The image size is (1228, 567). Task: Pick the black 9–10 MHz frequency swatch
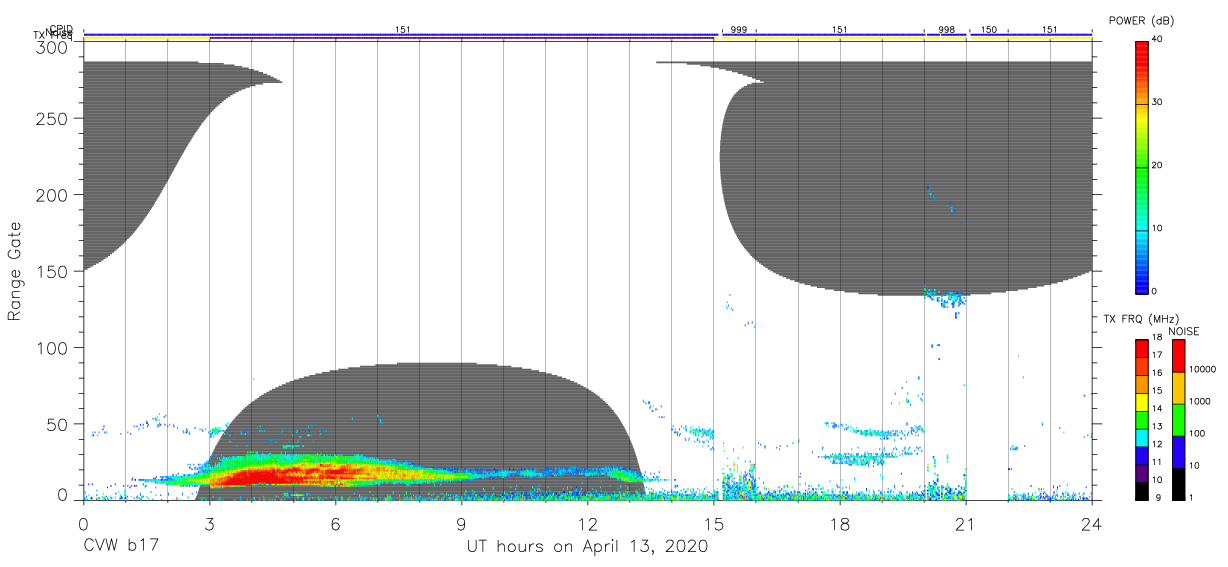point(1142,489)
